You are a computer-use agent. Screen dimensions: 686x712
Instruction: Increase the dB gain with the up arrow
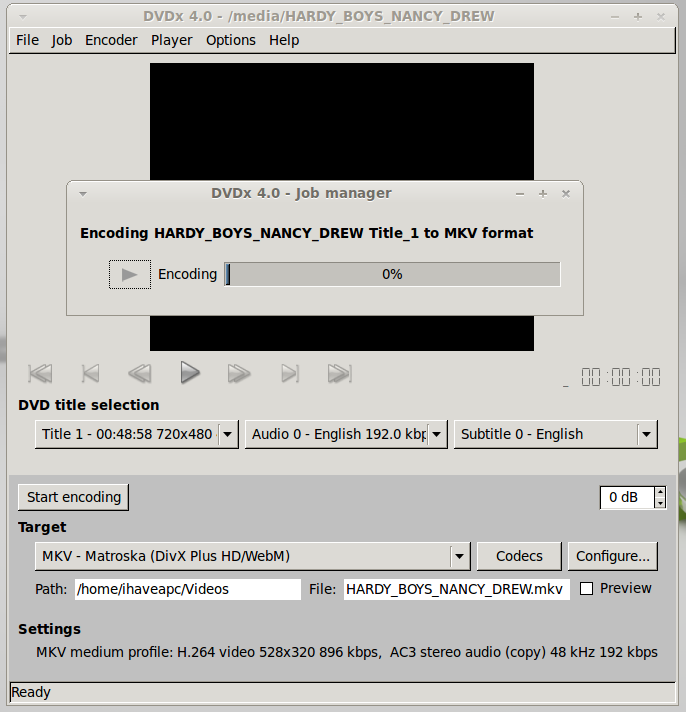(661, 492)
